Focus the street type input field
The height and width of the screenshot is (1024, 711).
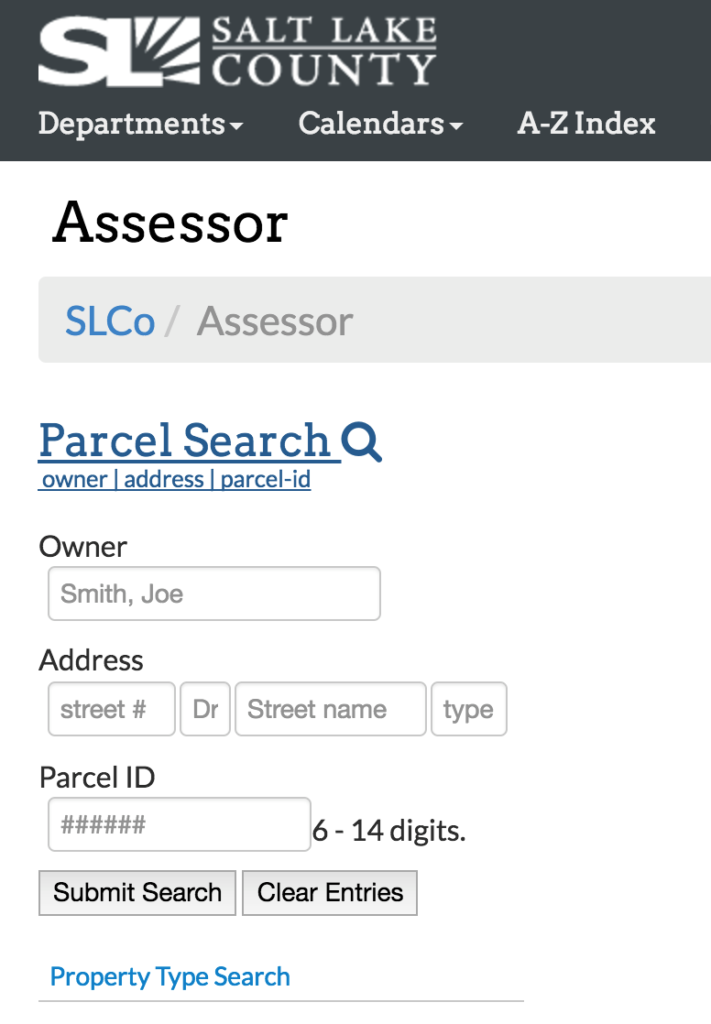[468, 709]
